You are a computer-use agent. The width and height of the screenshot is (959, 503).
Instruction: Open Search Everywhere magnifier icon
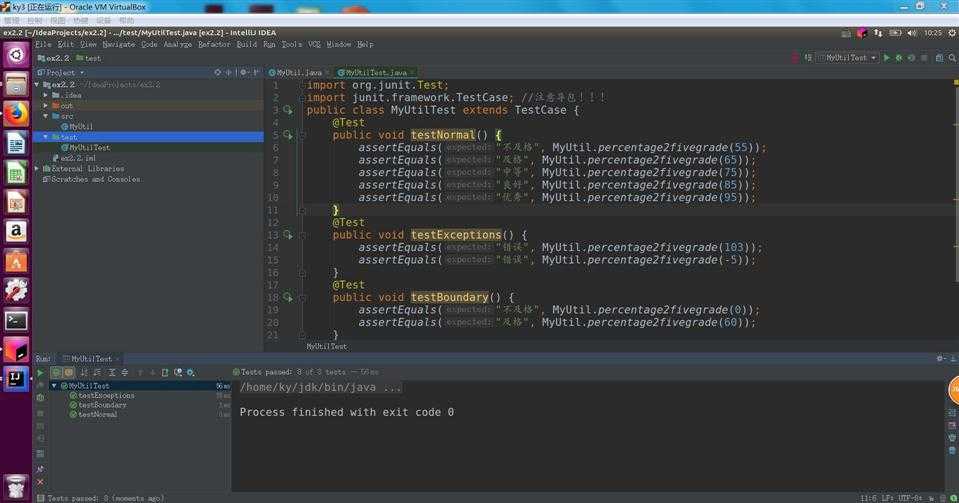click(952, 58)
